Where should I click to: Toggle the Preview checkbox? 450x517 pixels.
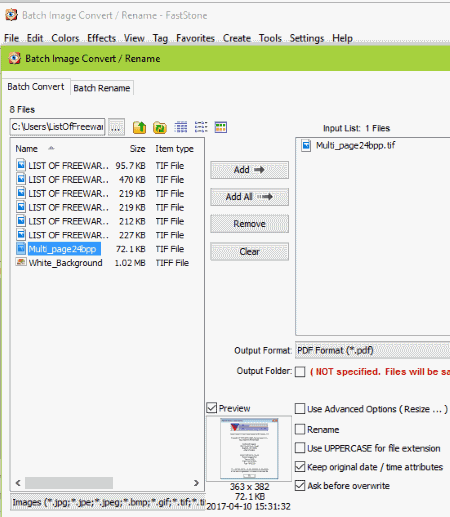pyautogui.click(x=212, y=408)
